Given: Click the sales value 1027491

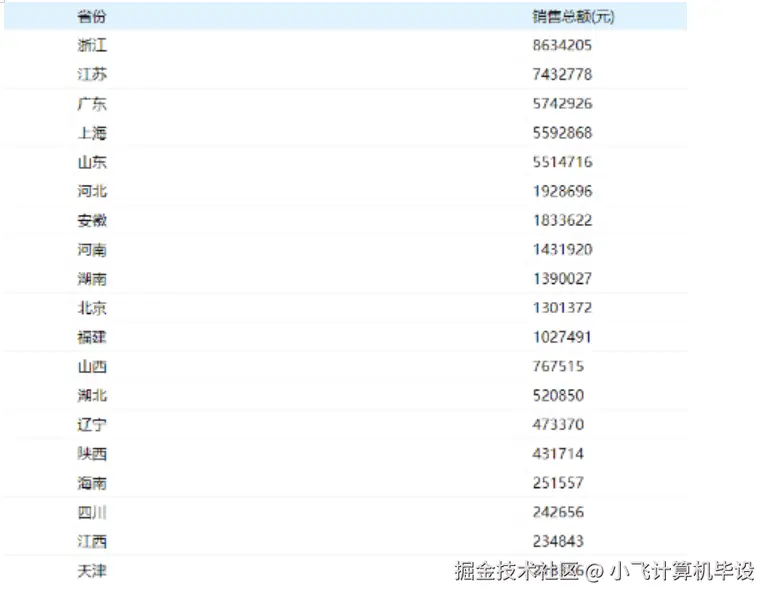Looking at the screenshot, I should click(562, 337).
